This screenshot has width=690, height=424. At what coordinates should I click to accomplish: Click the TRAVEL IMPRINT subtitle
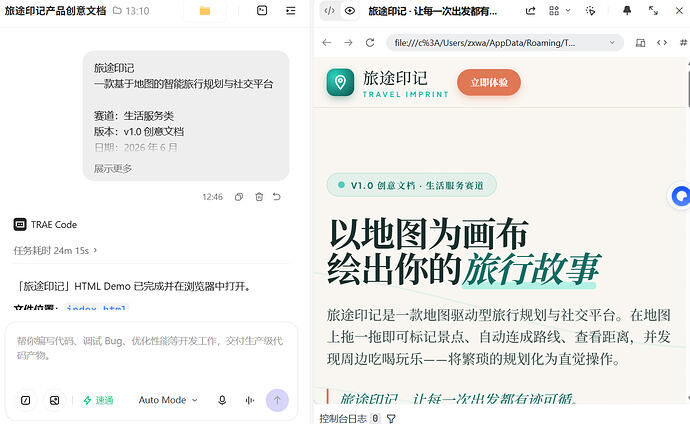405,94
